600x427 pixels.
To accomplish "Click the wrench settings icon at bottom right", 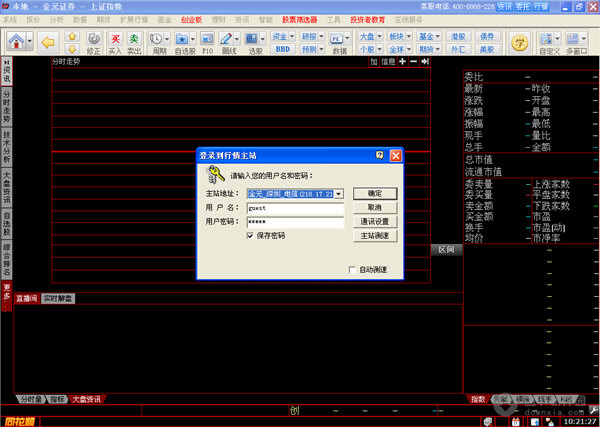I will [593, 410].
